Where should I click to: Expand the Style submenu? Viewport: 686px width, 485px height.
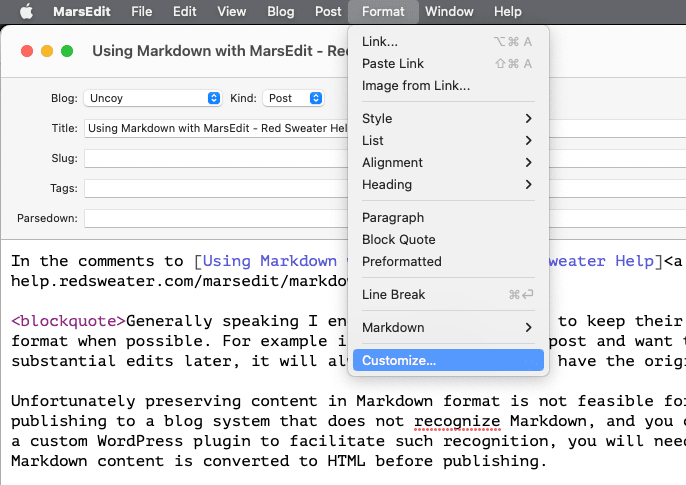[448, 119]
